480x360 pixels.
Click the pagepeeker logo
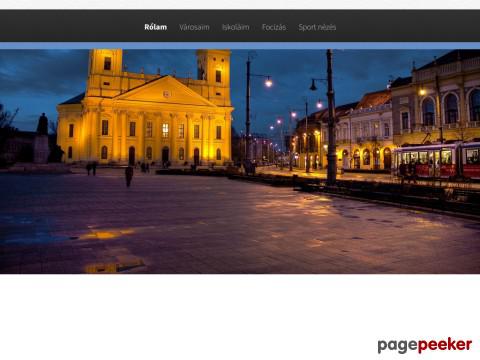[x=425, y=345]
